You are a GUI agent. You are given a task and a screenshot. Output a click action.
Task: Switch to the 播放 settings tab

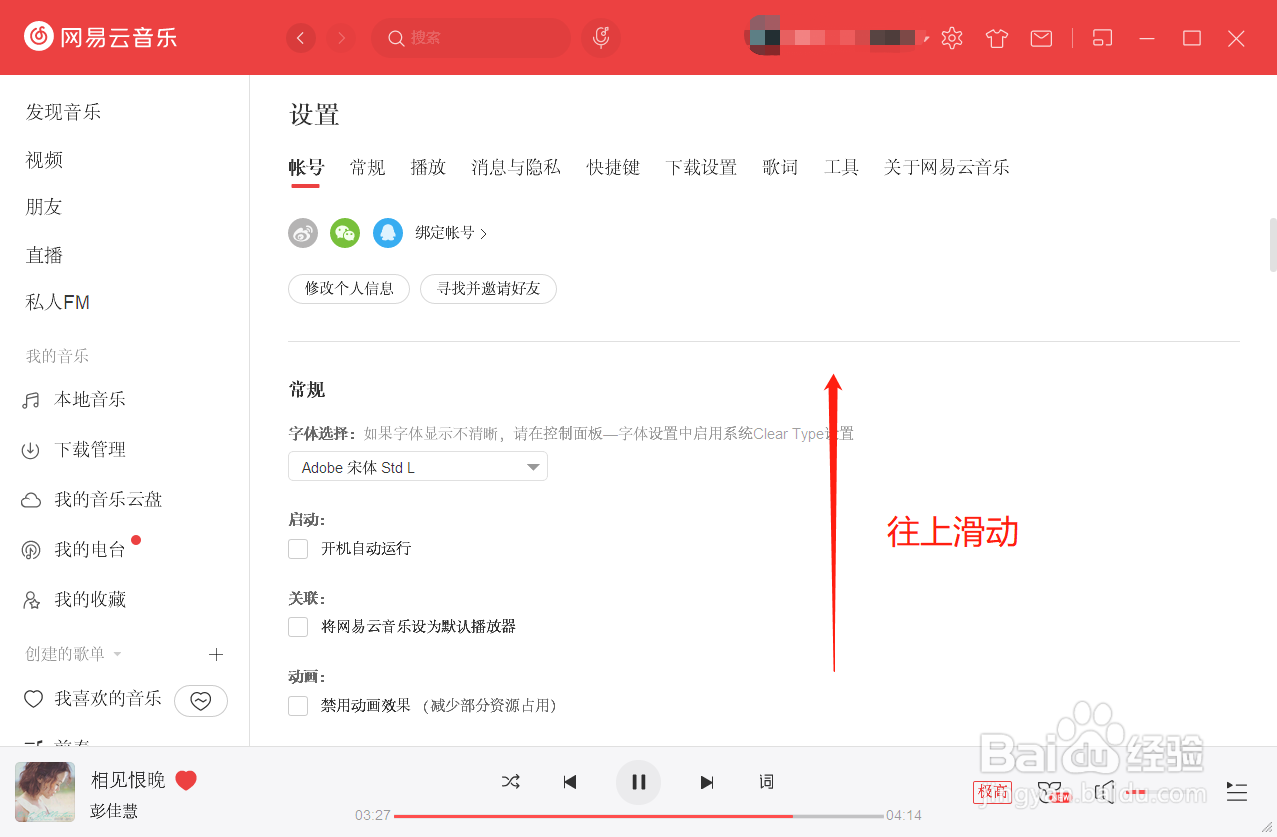428,168
